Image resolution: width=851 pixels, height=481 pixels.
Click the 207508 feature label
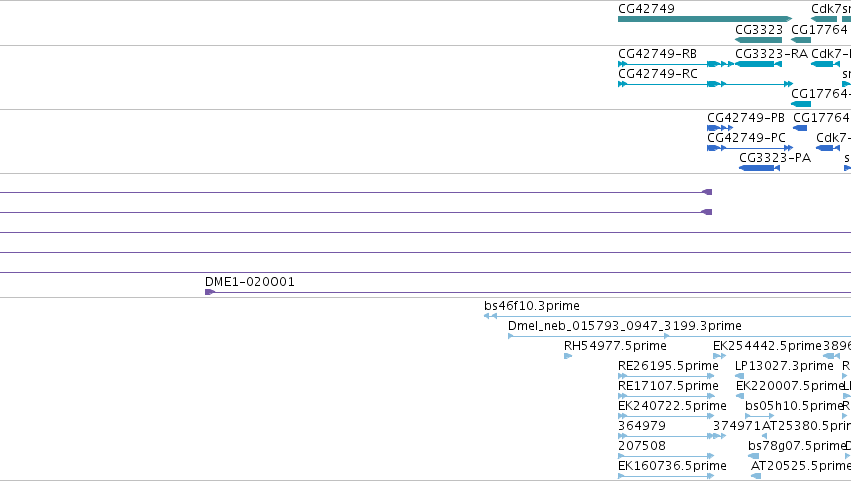click(x=642, y=446)
